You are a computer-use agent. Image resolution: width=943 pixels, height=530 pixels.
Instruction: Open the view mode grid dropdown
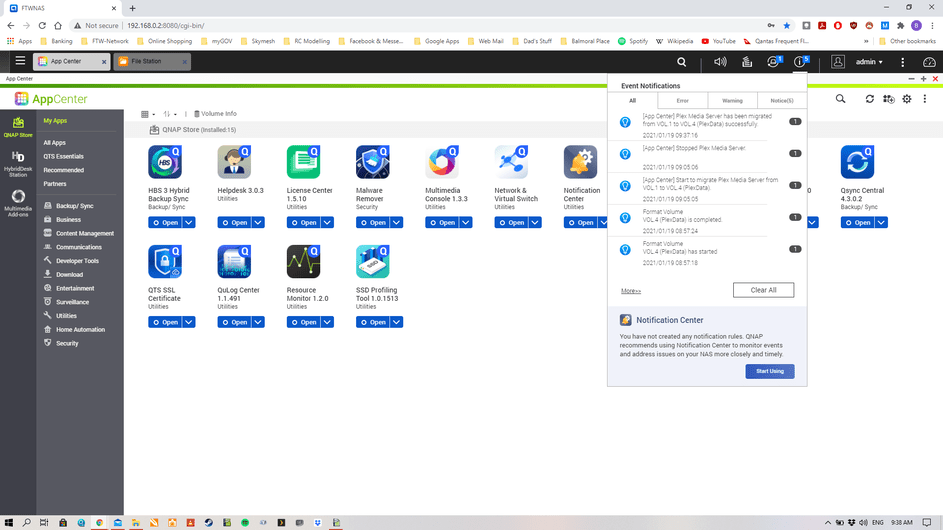click(148, 114)
